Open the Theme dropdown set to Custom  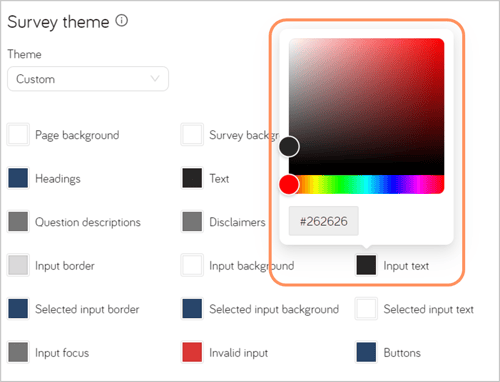coord(88,79)
